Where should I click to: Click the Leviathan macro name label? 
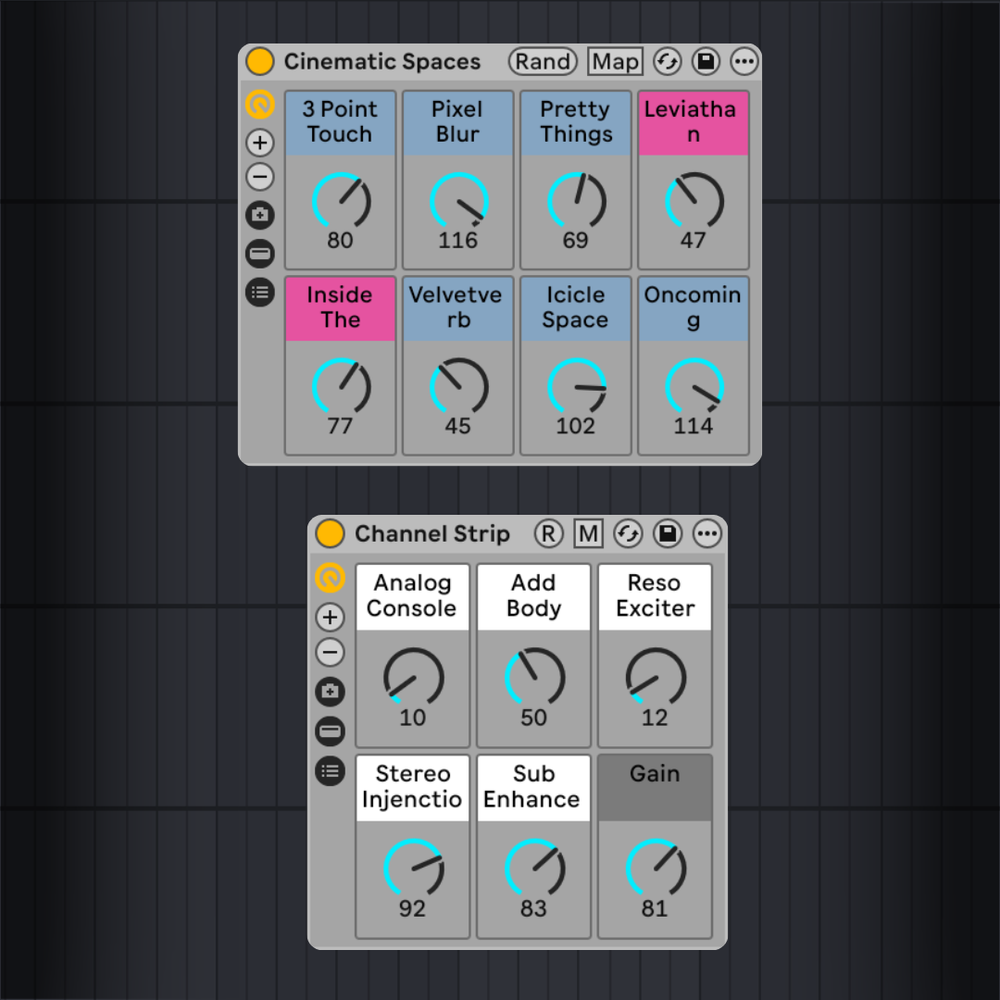click(693, 120)
